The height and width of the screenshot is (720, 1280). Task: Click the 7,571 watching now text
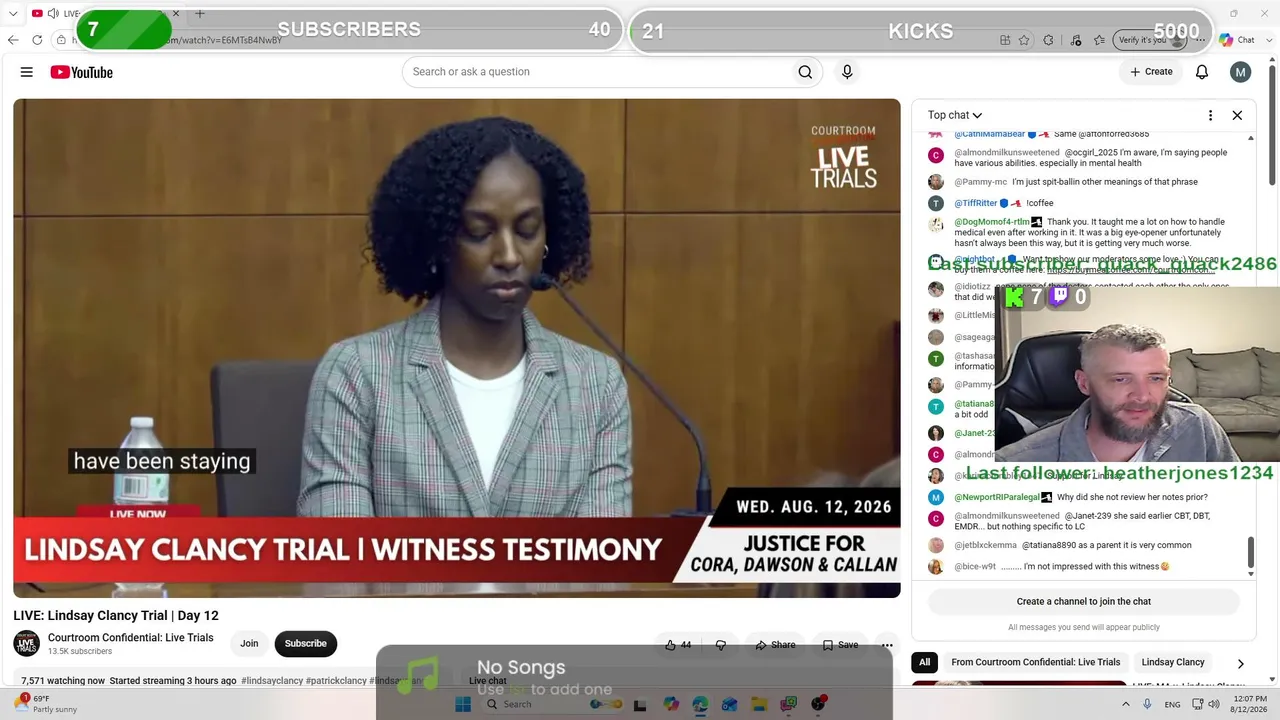pyautogui.click(x=63, y=681)
